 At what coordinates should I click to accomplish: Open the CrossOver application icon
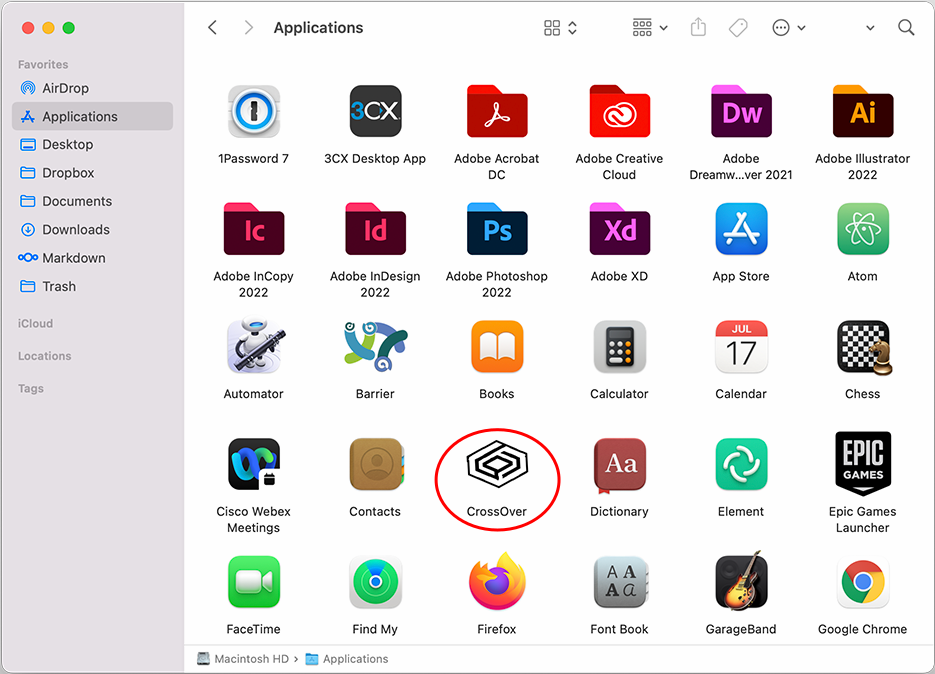point(496,467)
